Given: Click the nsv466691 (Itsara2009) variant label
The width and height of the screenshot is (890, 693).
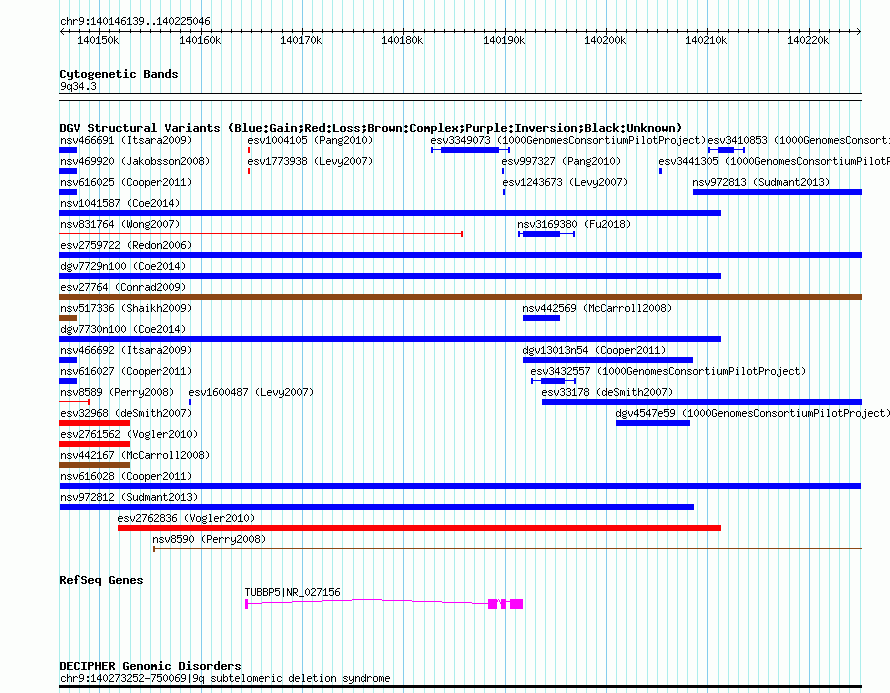Looking at the screenshot, I should pos(126,140).
